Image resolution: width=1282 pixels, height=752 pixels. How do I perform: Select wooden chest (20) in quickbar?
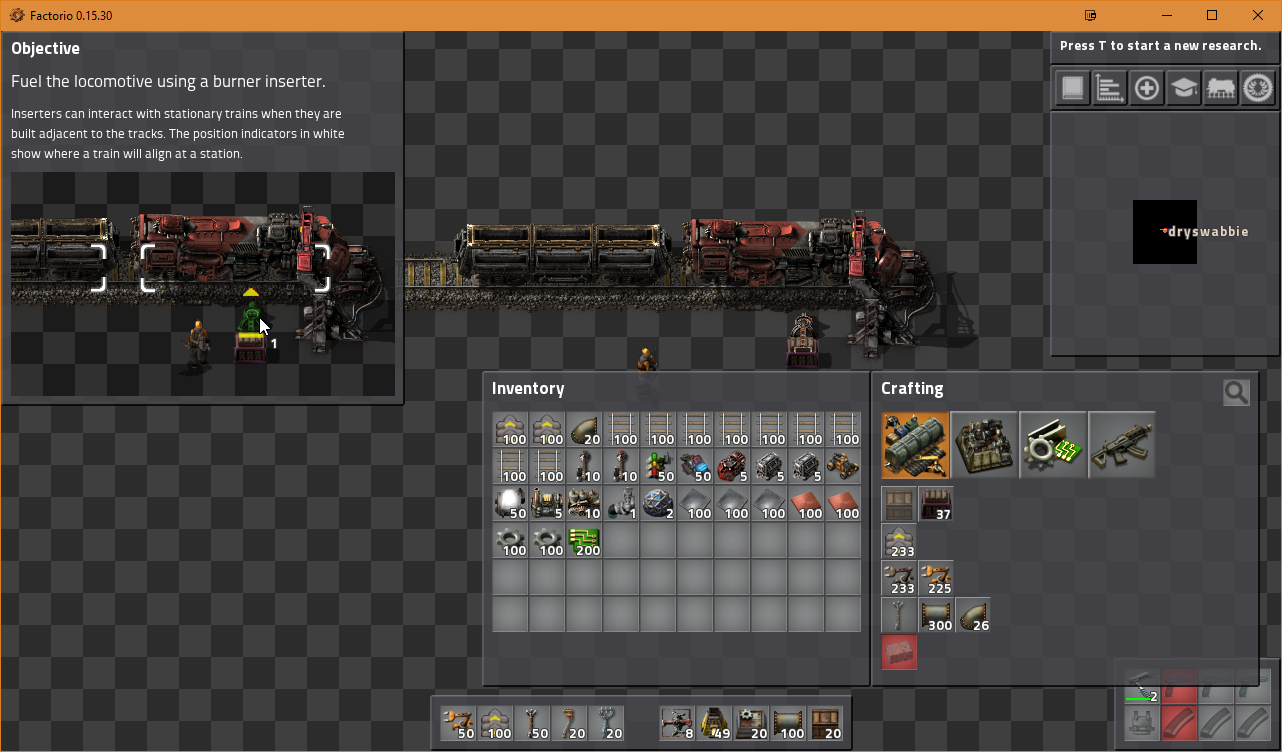826,723
